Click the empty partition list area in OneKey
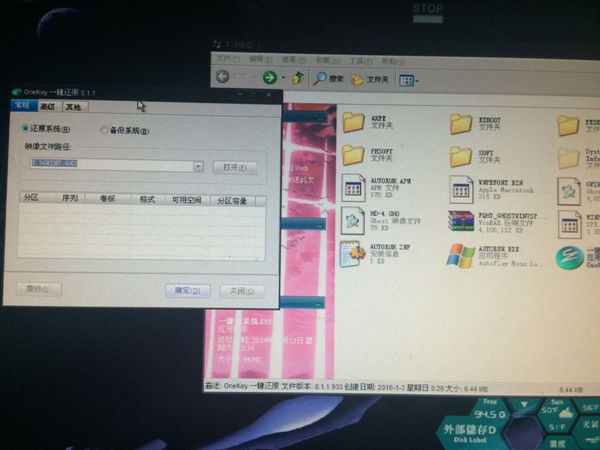 pyautogui.click(x=141, y=232)
